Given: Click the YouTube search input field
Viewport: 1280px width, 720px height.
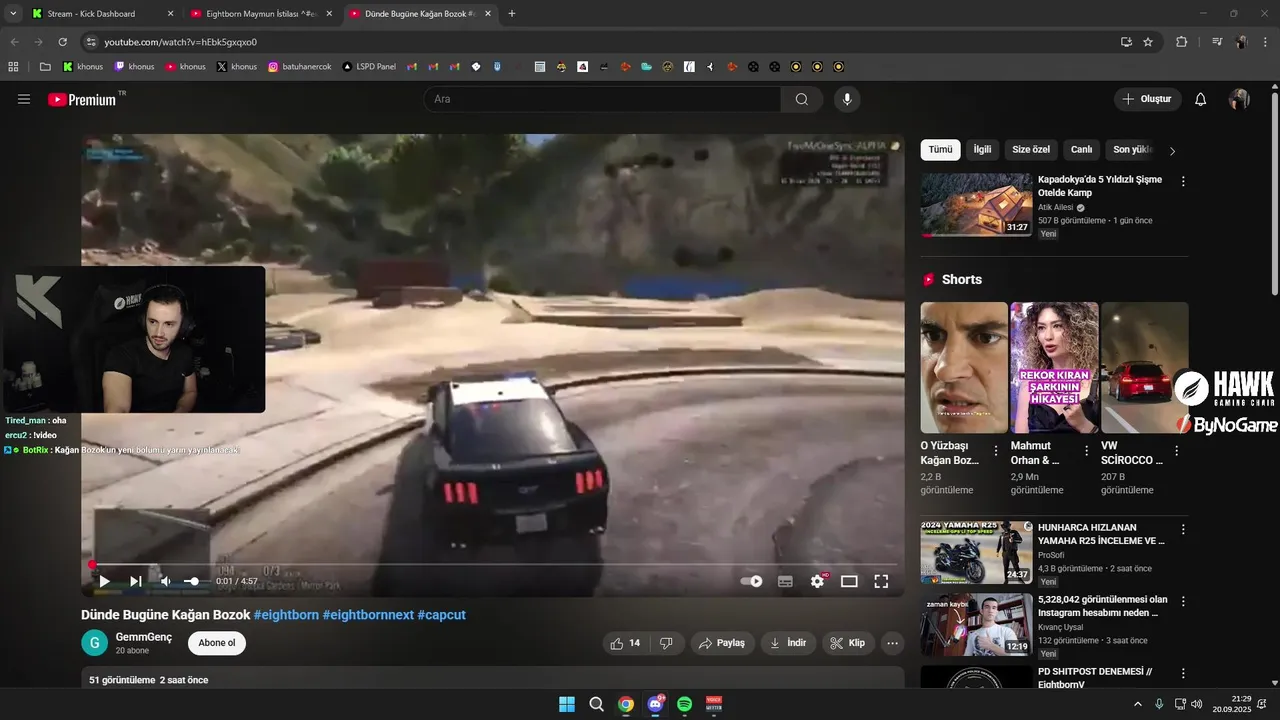Looking at the screenshot, I should point(602,99).
